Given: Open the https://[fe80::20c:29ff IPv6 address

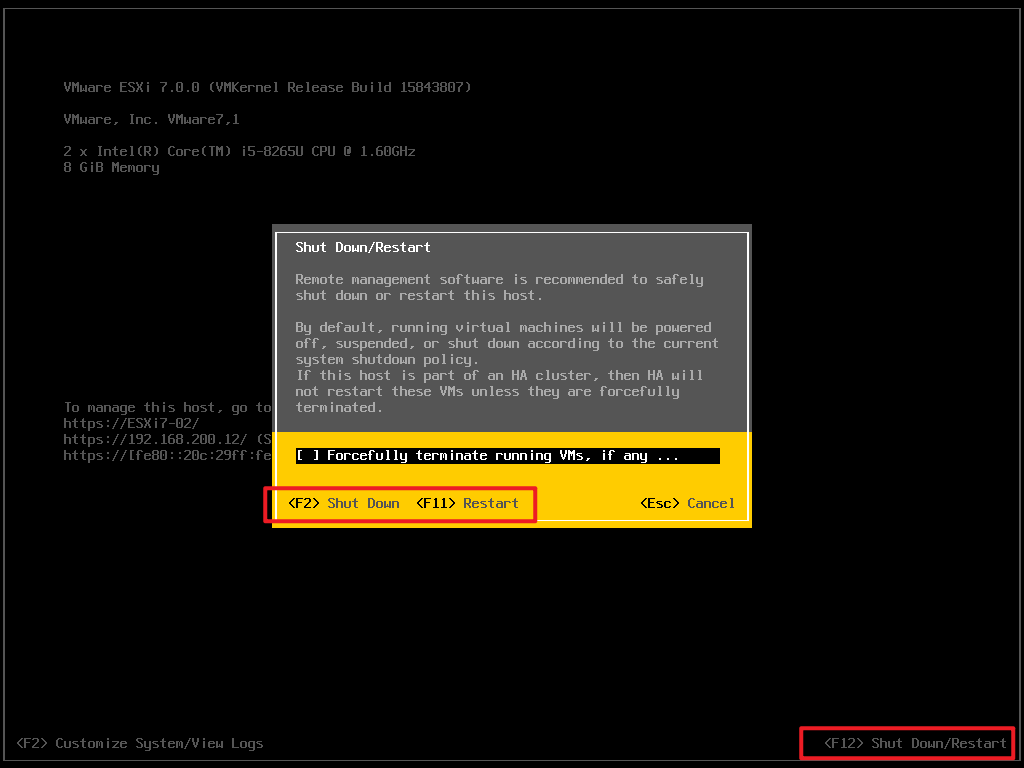Looking at the screenshot, I should click(167, 455).
